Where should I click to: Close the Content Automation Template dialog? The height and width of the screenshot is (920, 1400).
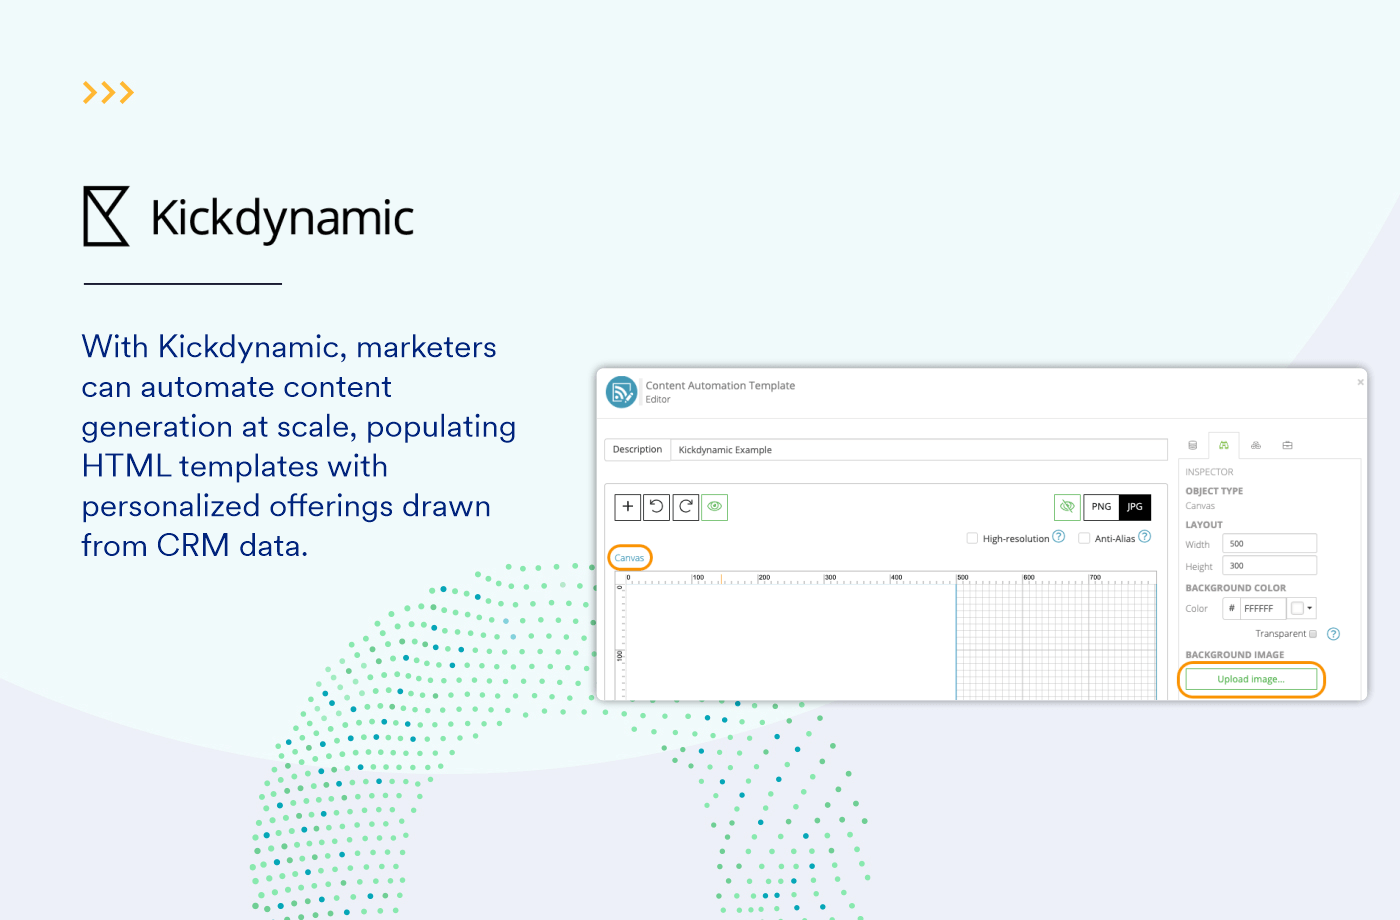click(x=1360, y=382)
